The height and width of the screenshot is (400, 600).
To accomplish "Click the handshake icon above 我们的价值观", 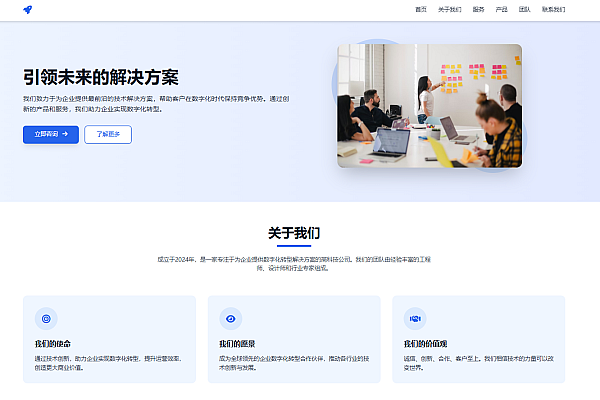I will (415, 318).
